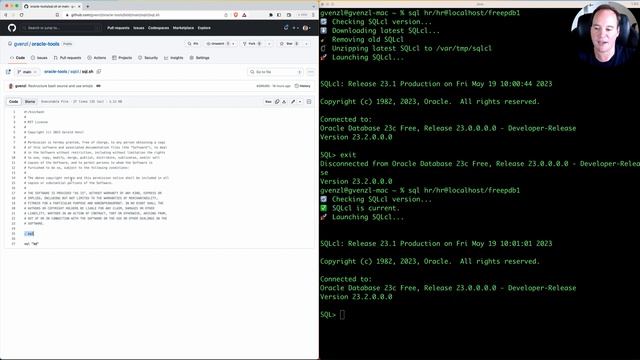Open the symbols panel icon
Viewport: 640px width, 360px height.
click(309, 102)
